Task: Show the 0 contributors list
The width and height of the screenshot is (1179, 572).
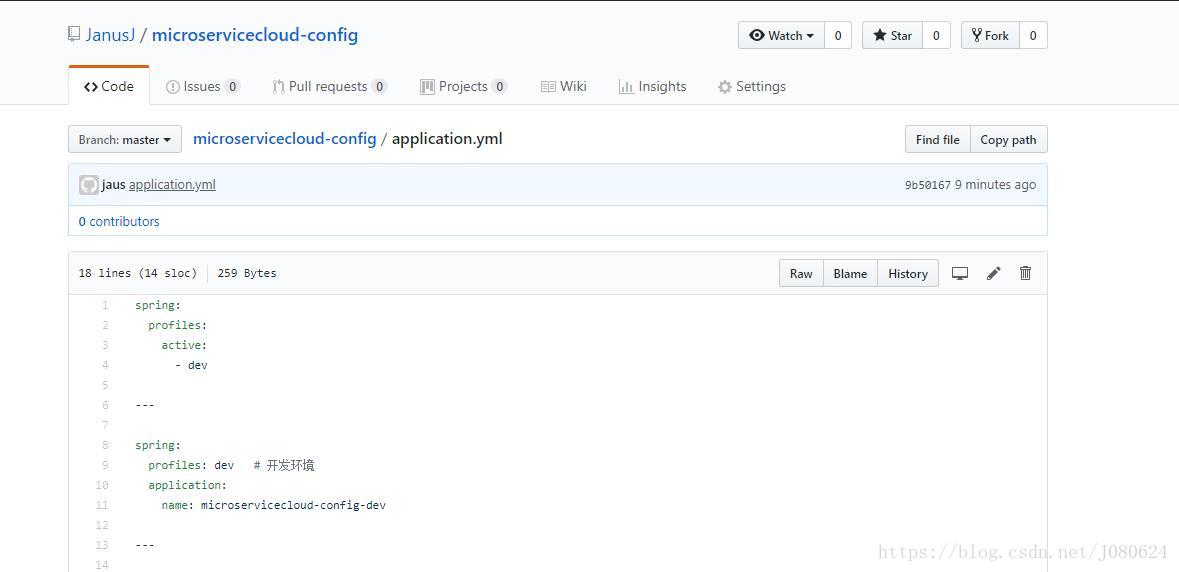Action: (x=119, y=221)
